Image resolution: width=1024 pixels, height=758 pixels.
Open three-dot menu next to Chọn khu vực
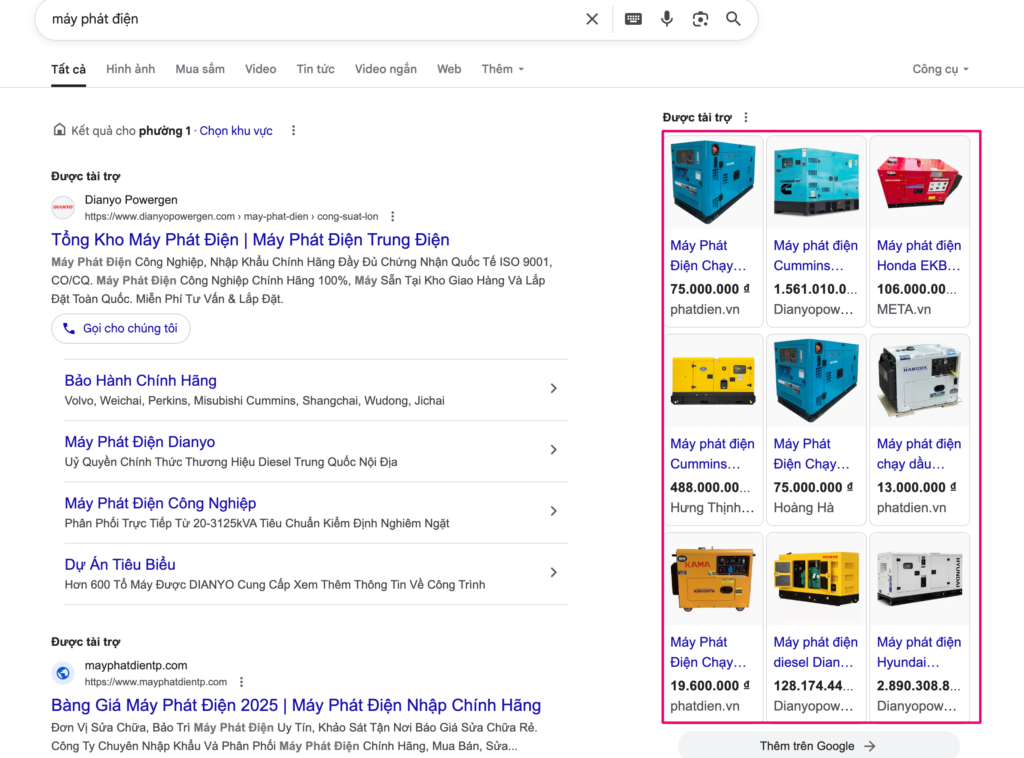coord(293,131)
